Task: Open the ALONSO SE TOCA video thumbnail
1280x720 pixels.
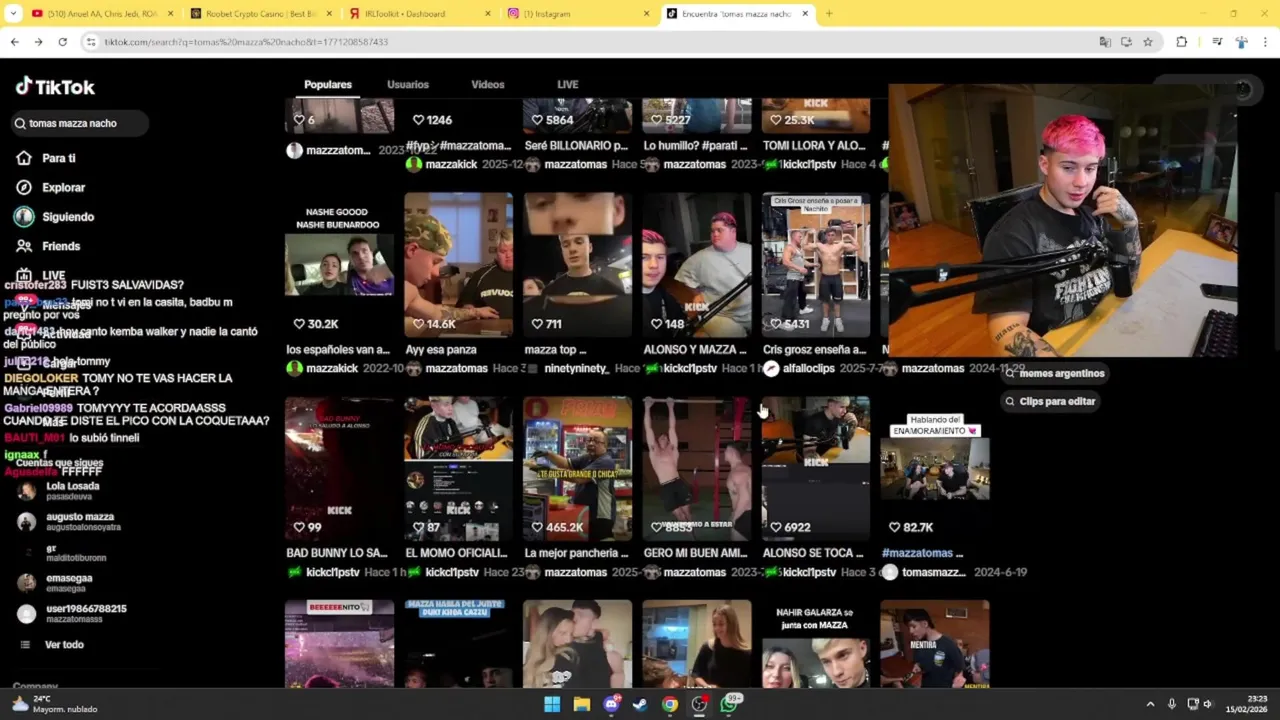Action: (816, 469)
